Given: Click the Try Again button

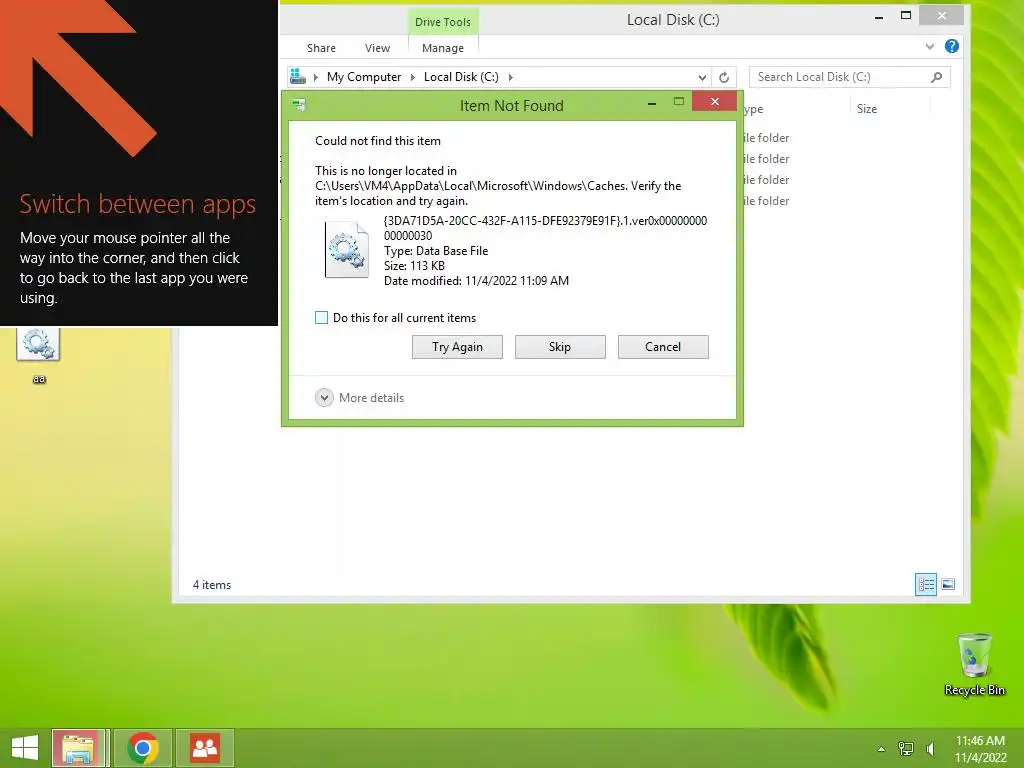Looking at the screenshot, I should 457,347.
